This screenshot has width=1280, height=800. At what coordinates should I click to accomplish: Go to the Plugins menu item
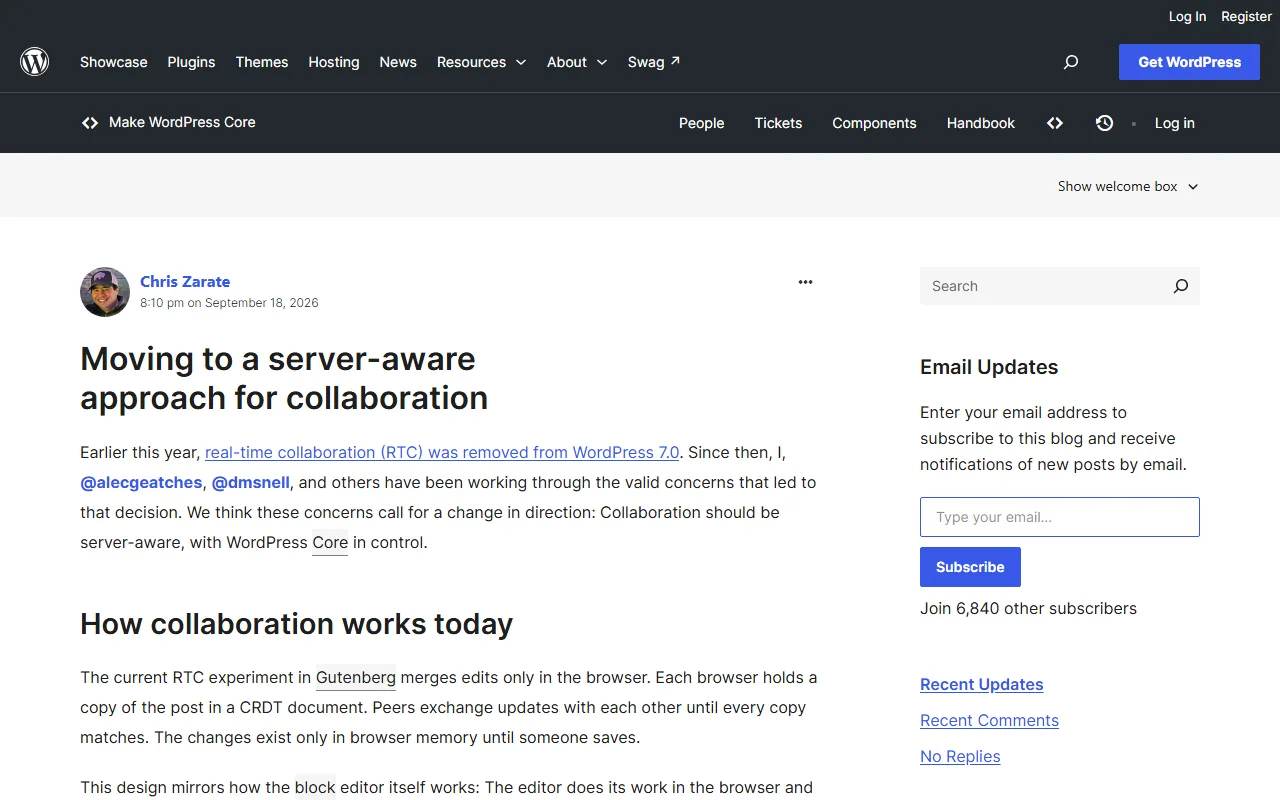click(191, 62)
